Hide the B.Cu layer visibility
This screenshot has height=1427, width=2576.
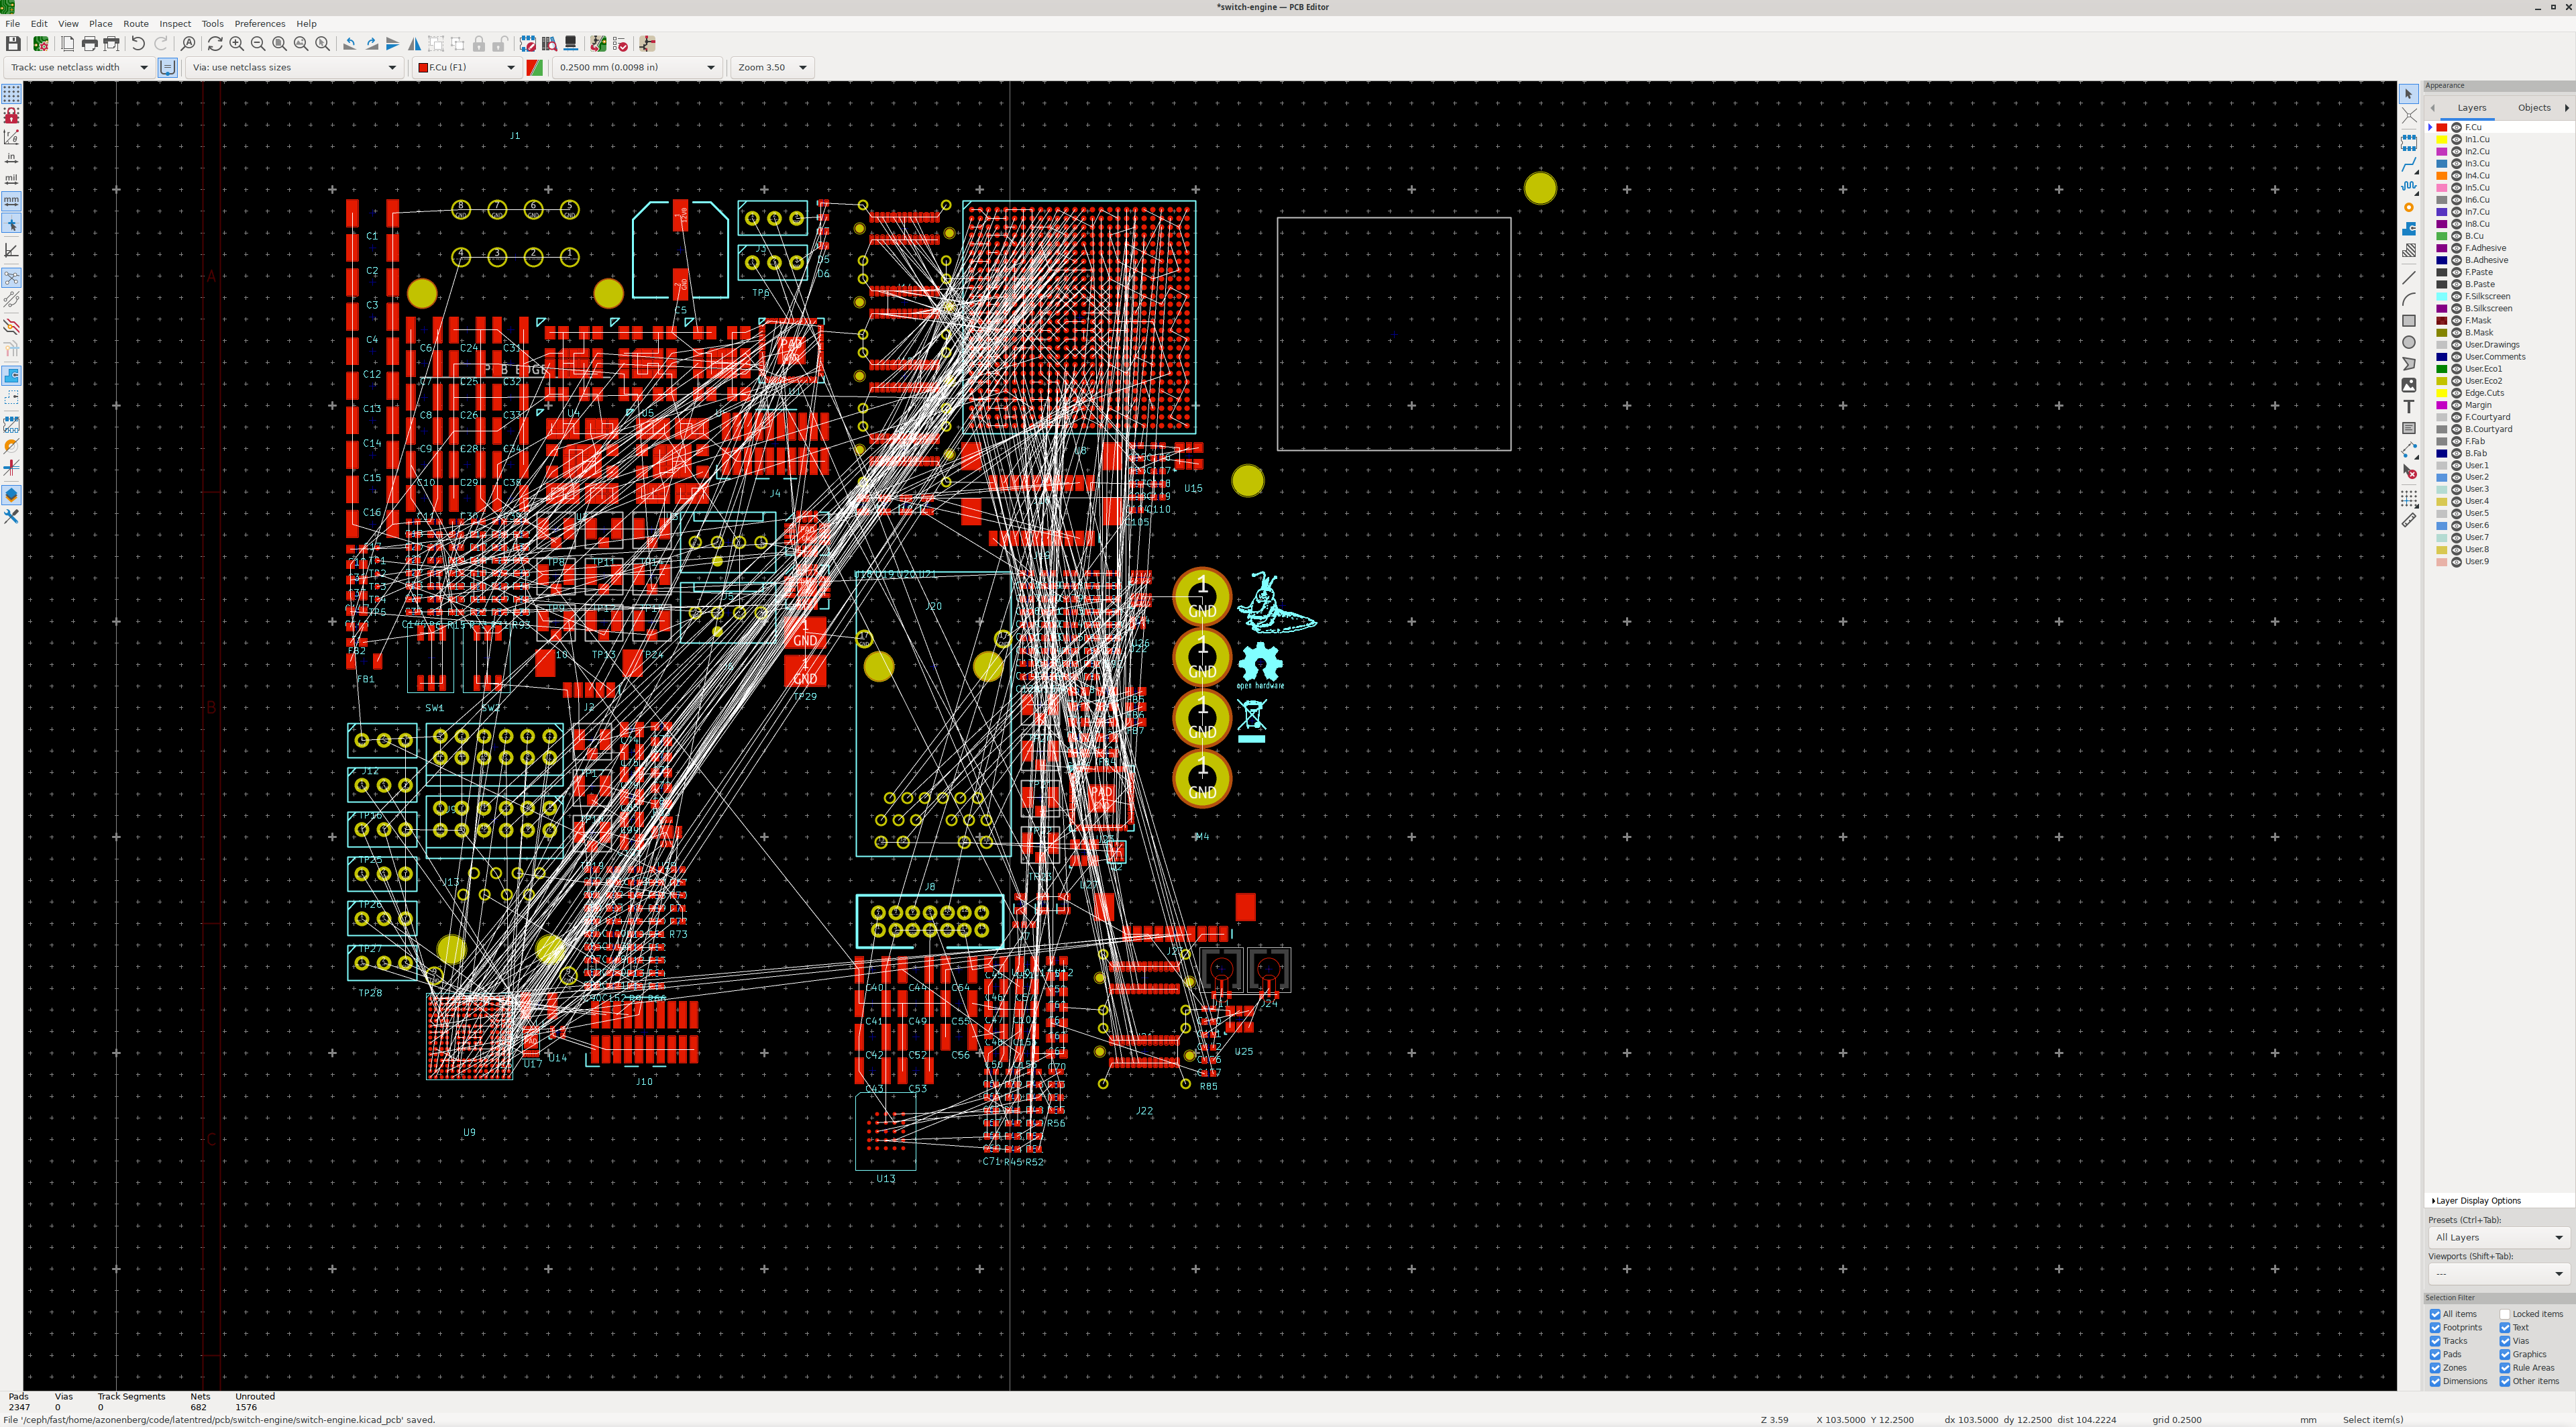click(x=2457, y=236)
